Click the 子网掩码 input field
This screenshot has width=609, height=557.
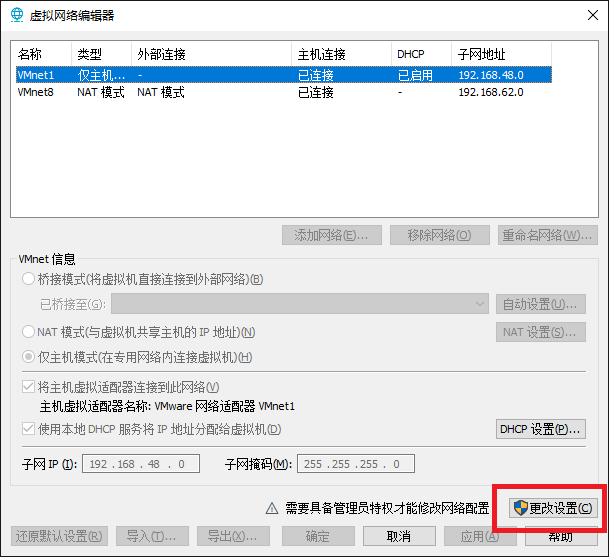pyautogui.click(x=356, y=464)
